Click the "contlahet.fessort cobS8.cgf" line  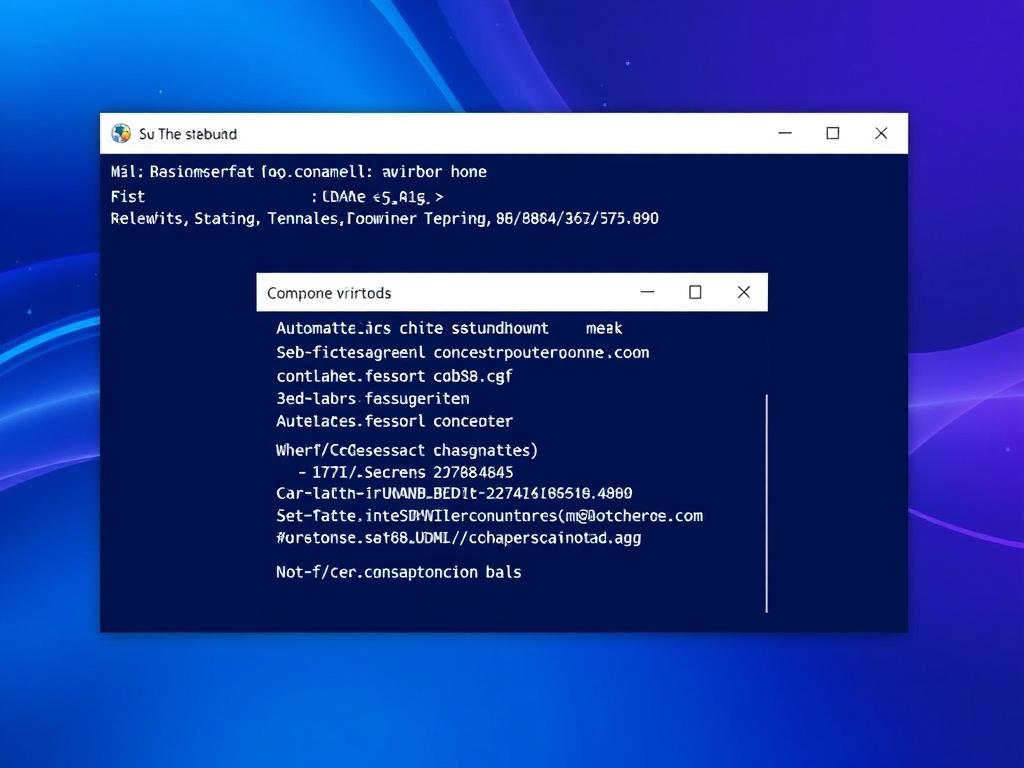394,377
